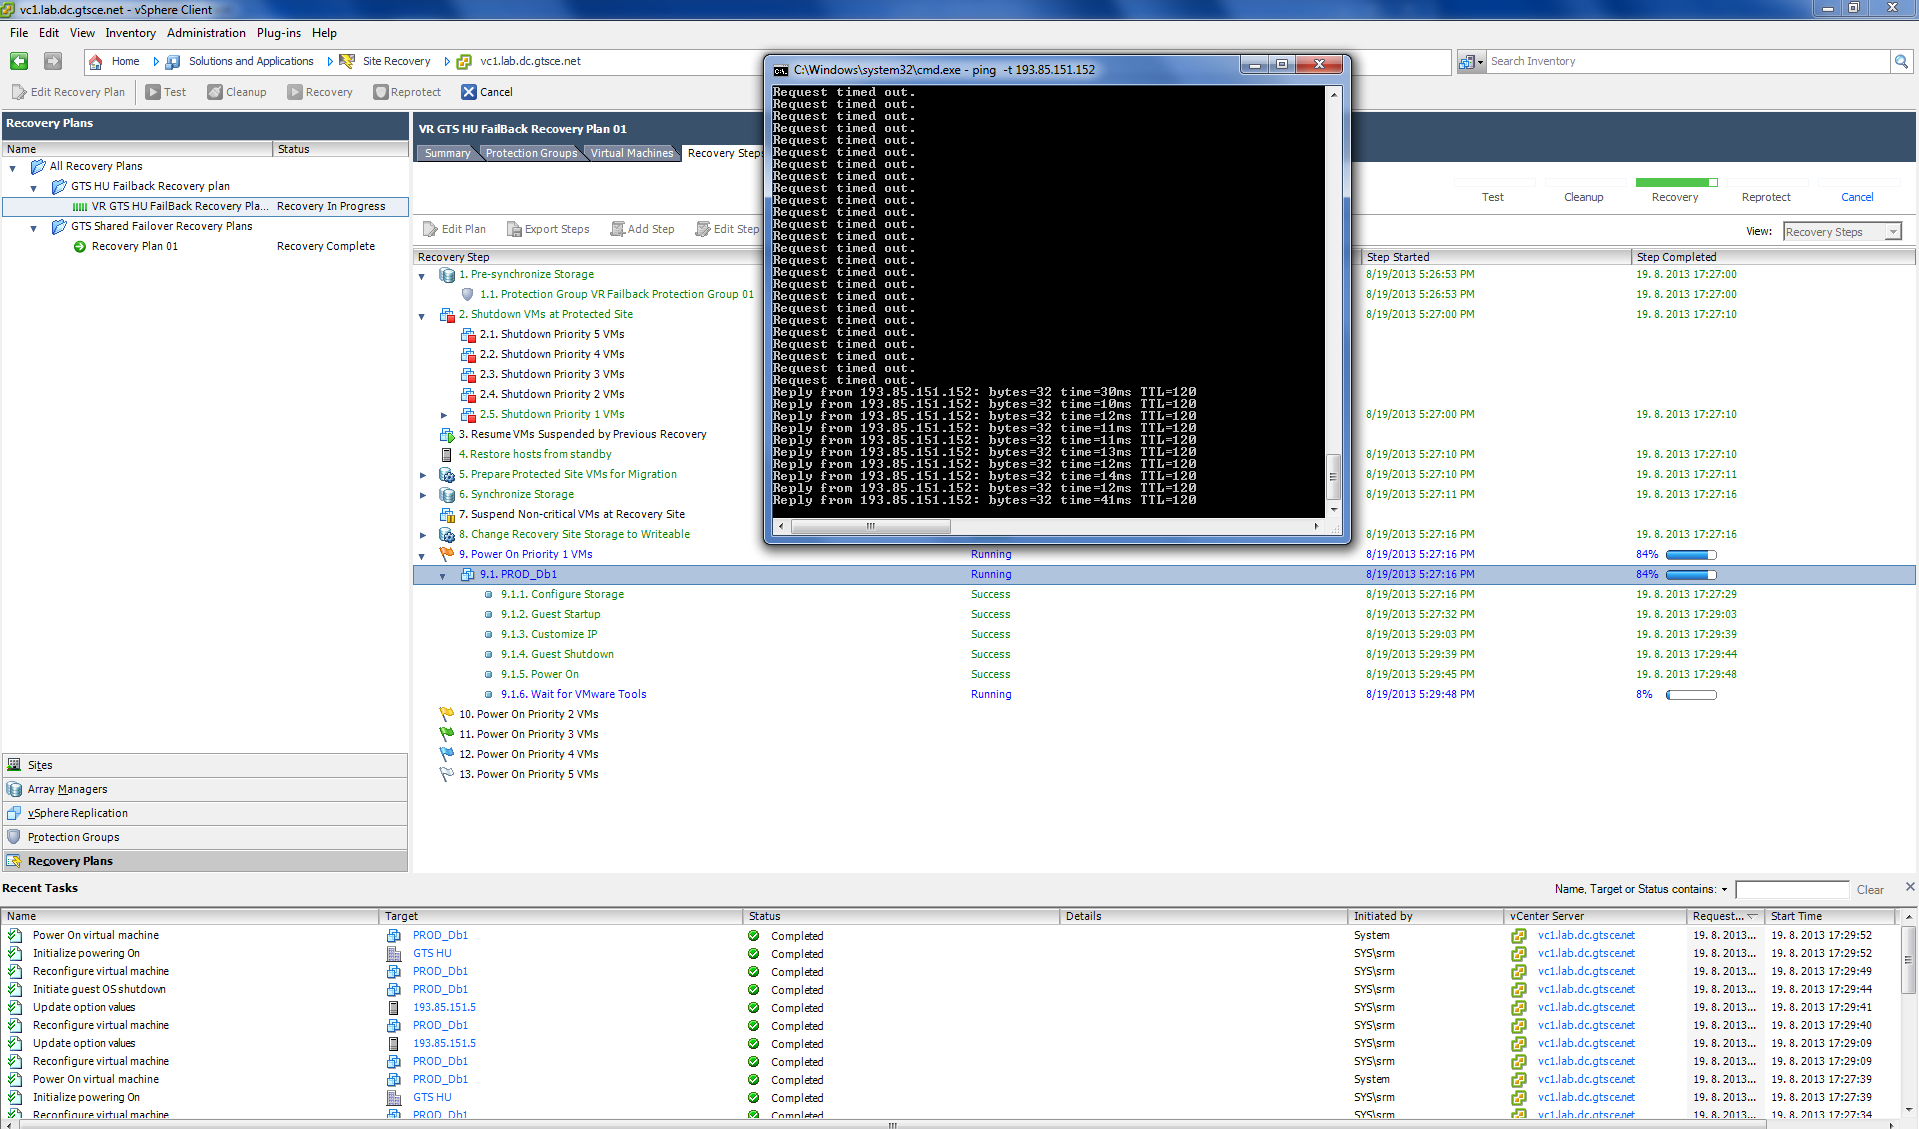The width and height of the screenshot is (1919, 1129).
Task: Expand step 5 Prepare Protected Site VMs
Action: (422, 475)
